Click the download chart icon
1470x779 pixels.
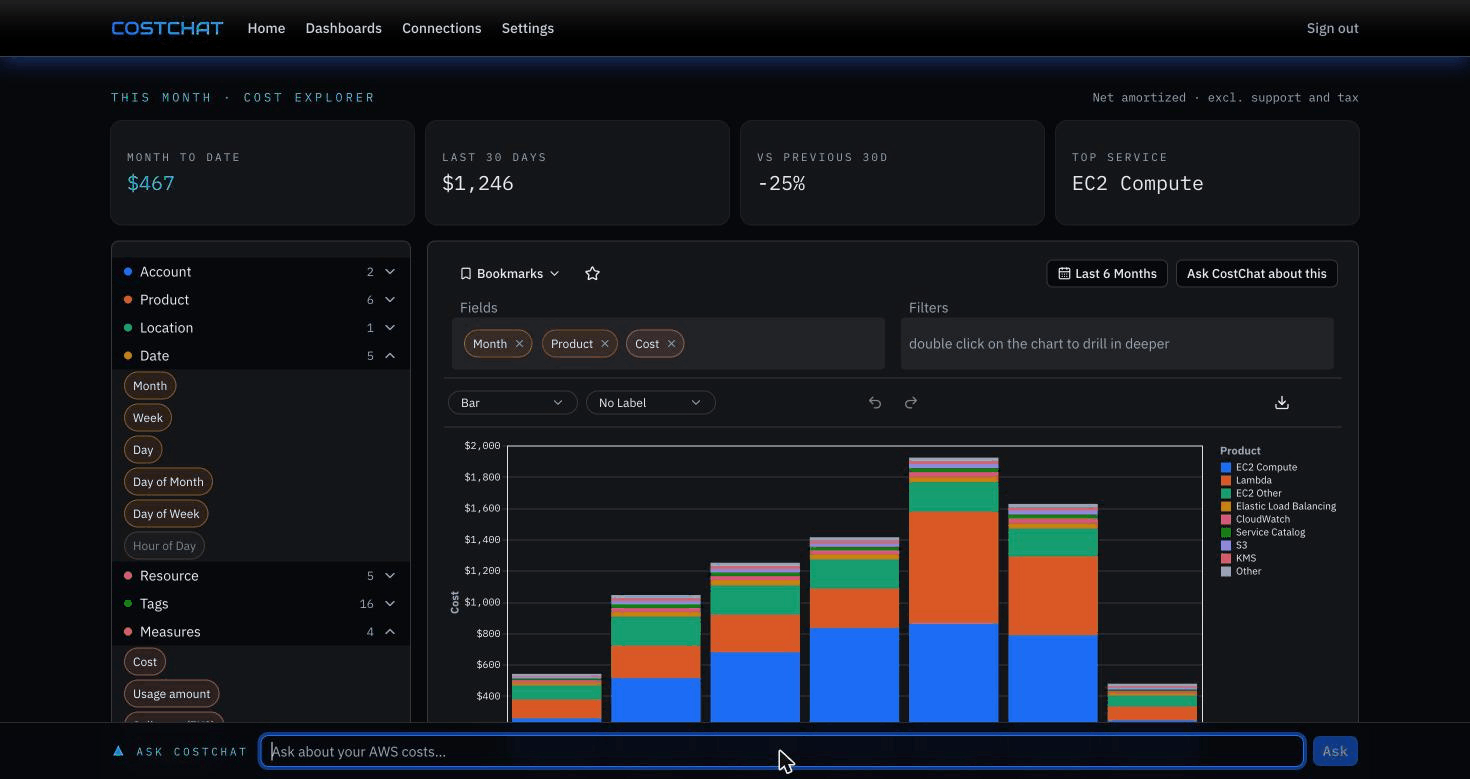tap(1282, 402)
